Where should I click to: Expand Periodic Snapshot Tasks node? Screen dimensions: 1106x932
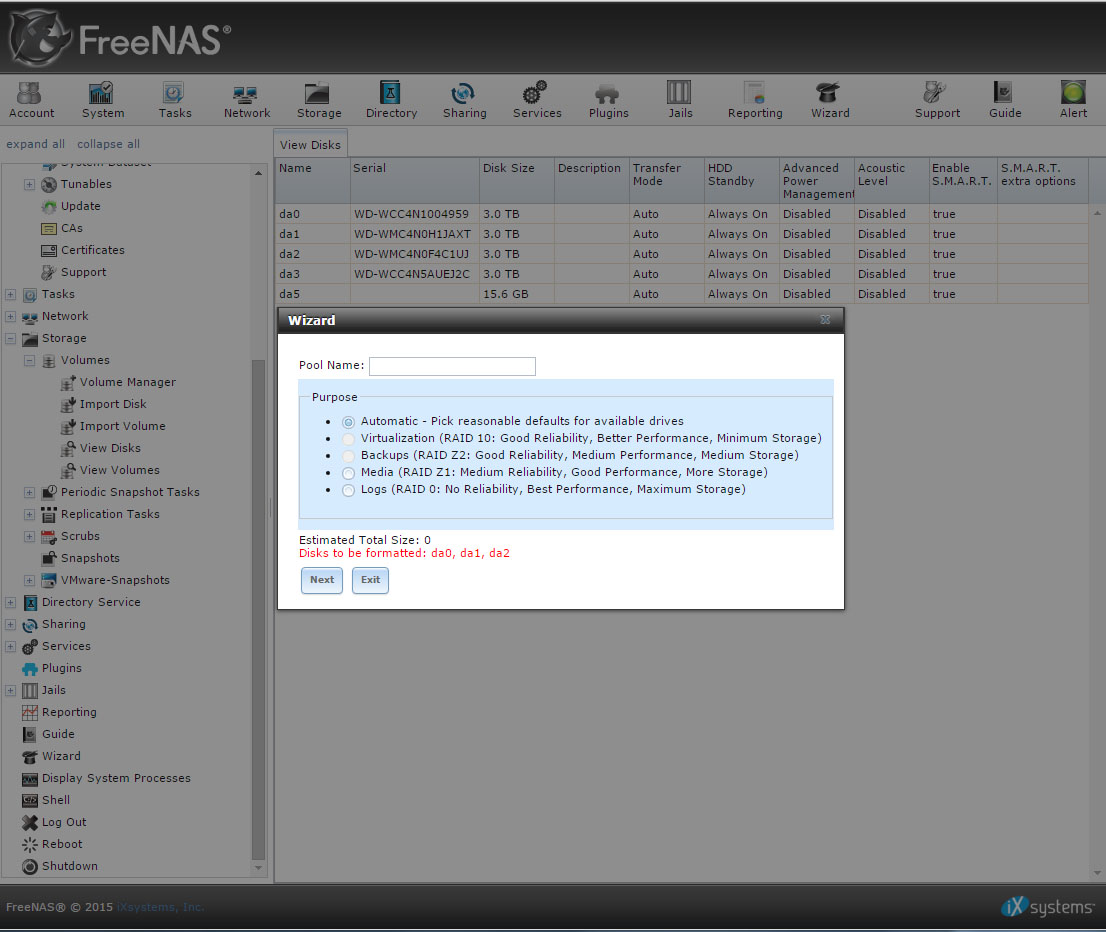[29, 492]
